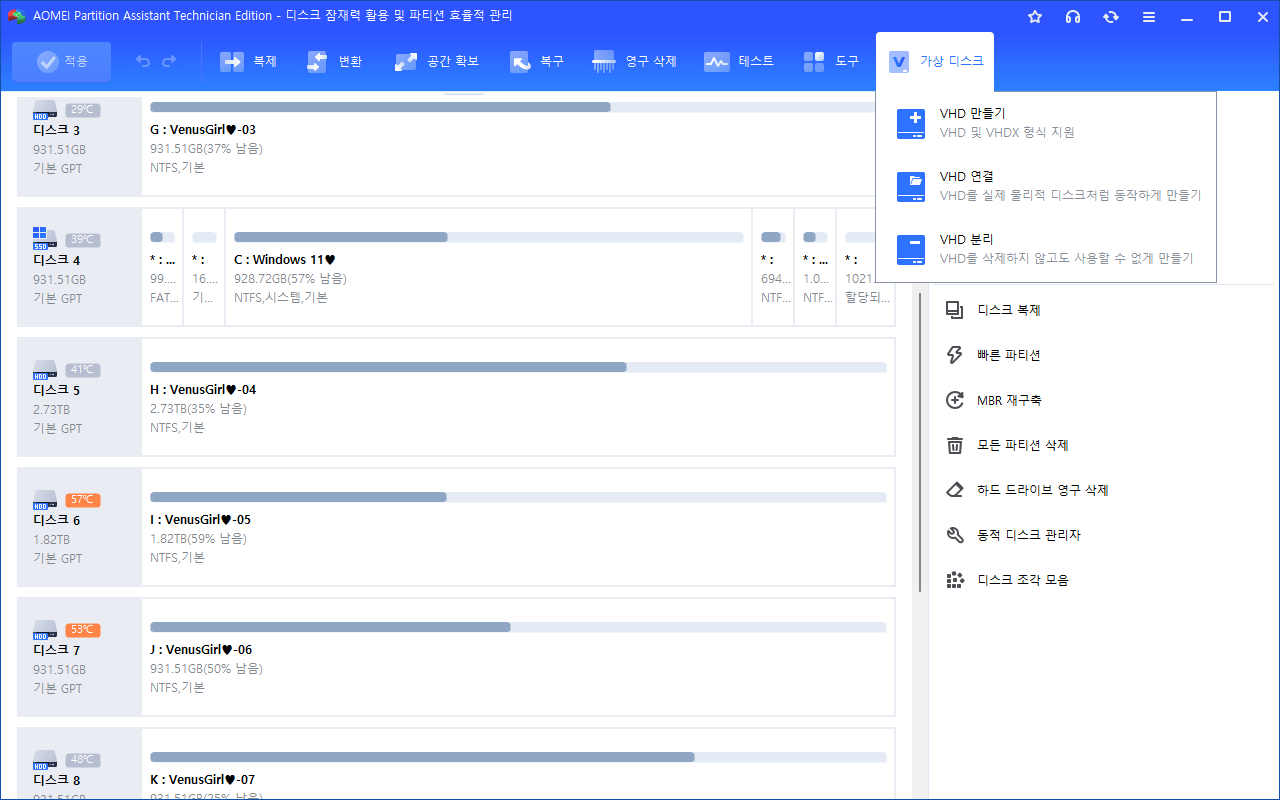Click the VHD 분리 minus disk icon
Image resolution: width=1280 pixels, height=800 pixels.
pos(911,249)
